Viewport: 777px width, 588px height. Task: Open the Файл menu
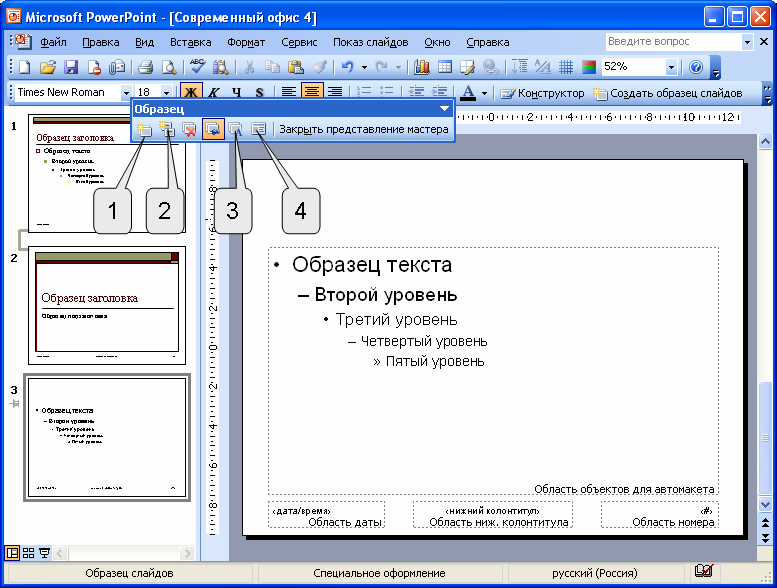click(54, 42)
